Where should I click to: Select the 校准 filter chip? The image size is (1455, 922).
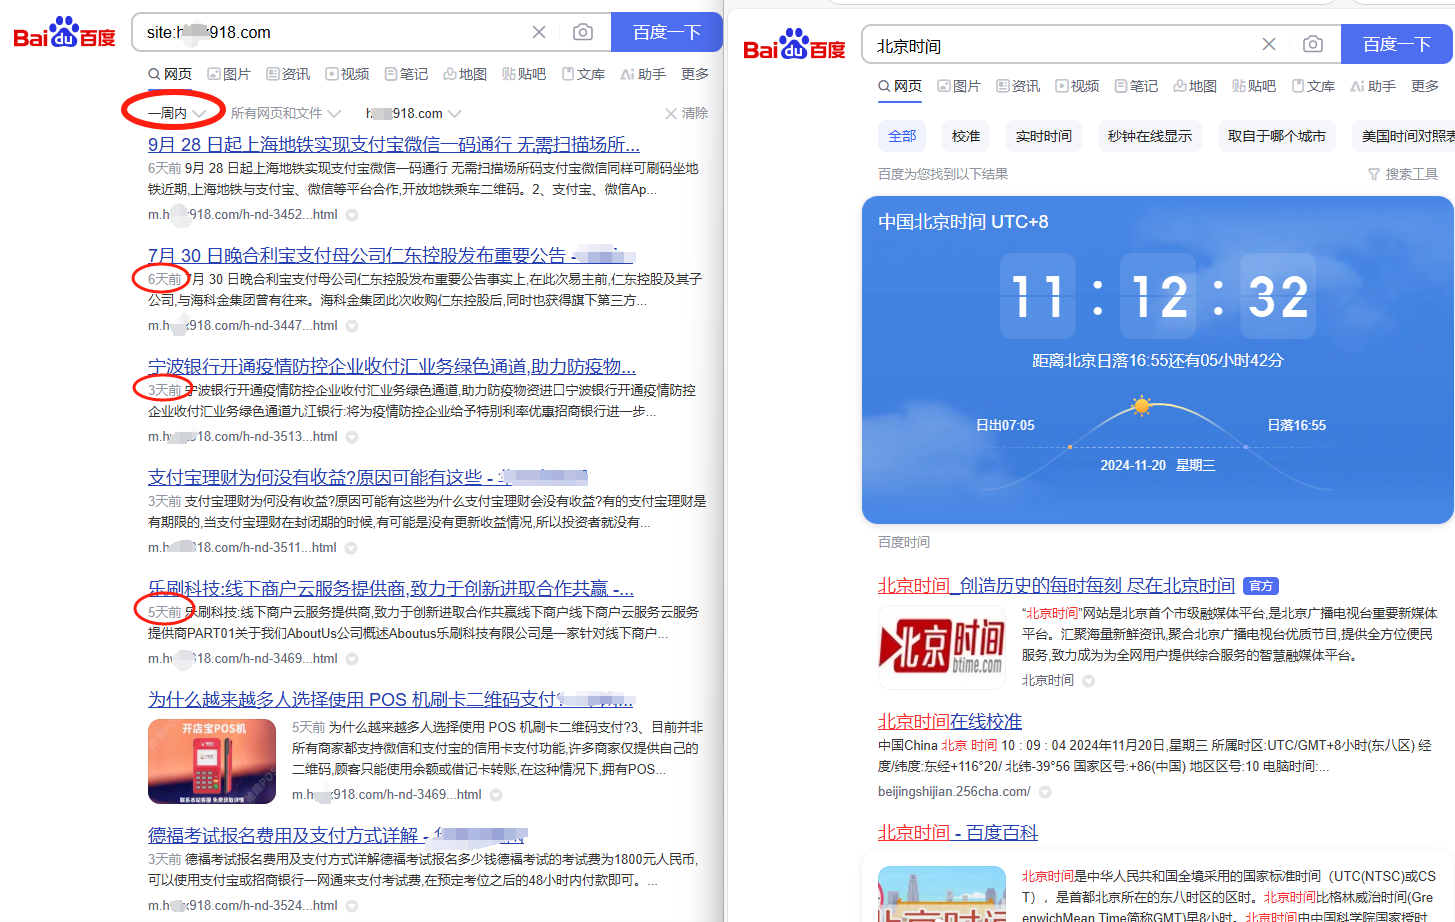966,136
